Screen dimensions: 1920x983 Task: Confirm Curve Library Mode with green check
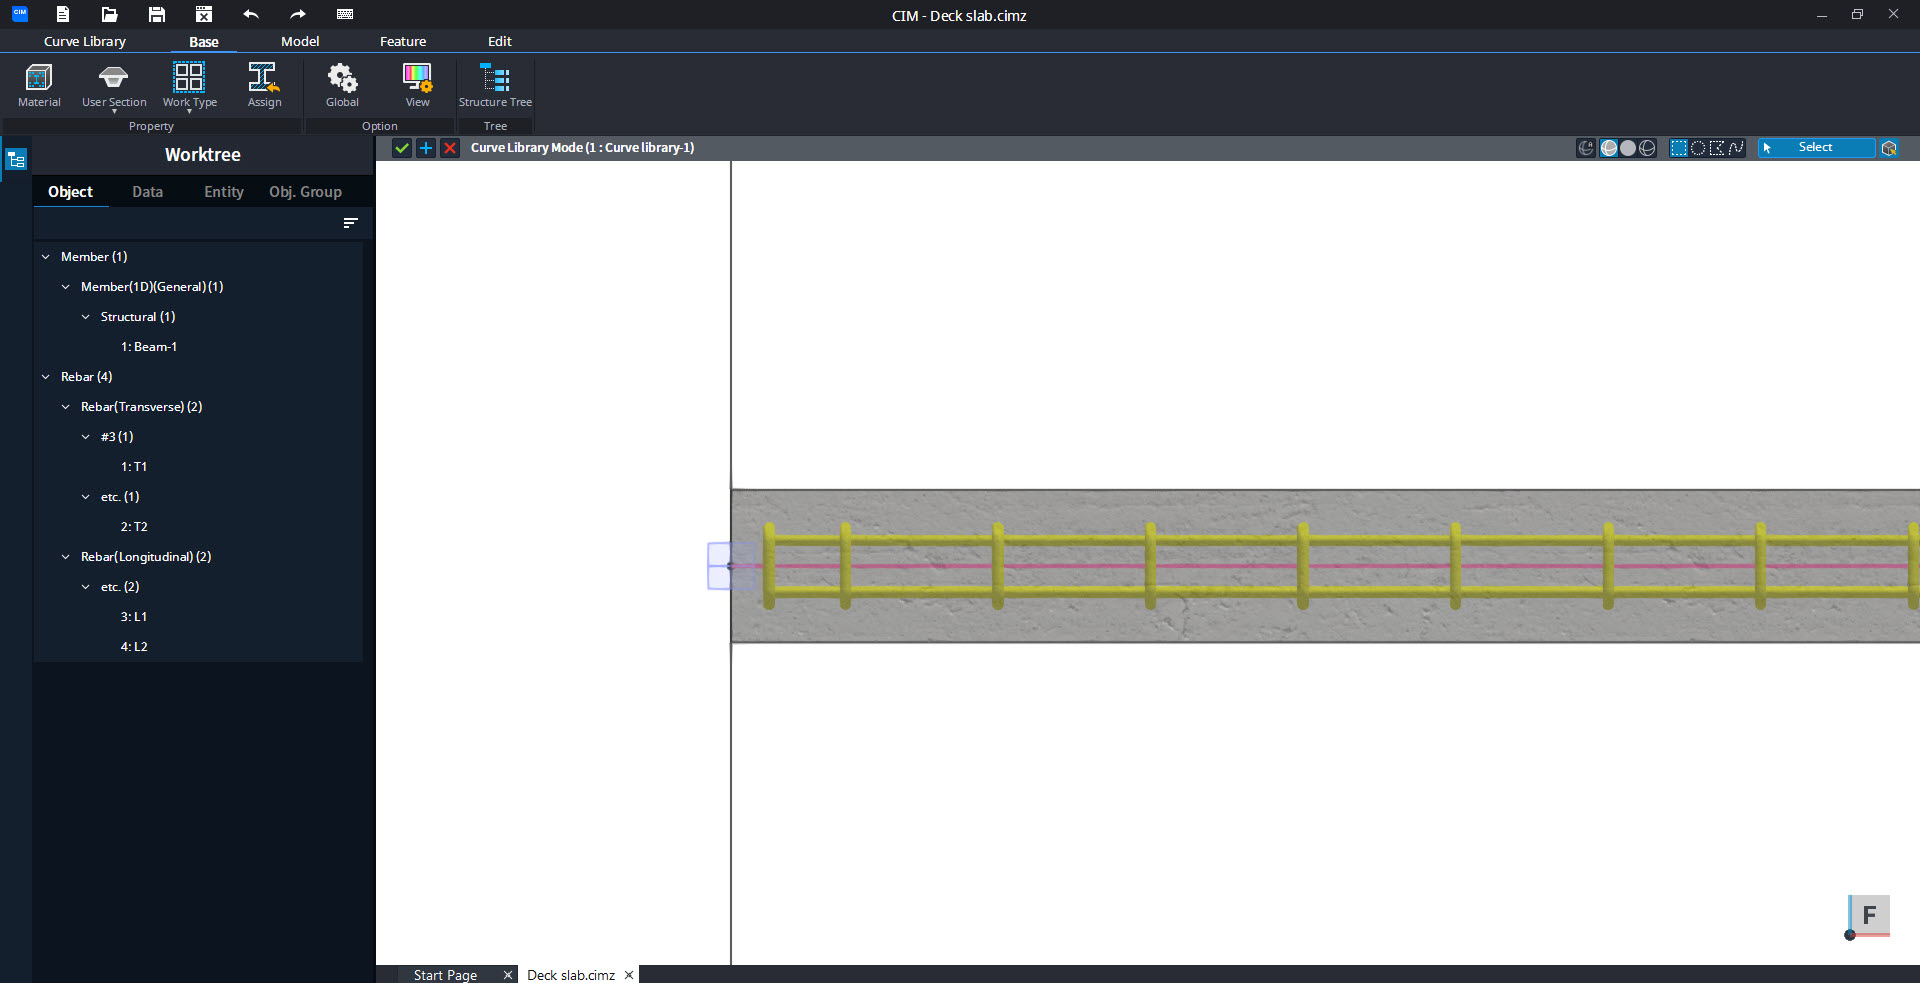click(x=402, y=148)
